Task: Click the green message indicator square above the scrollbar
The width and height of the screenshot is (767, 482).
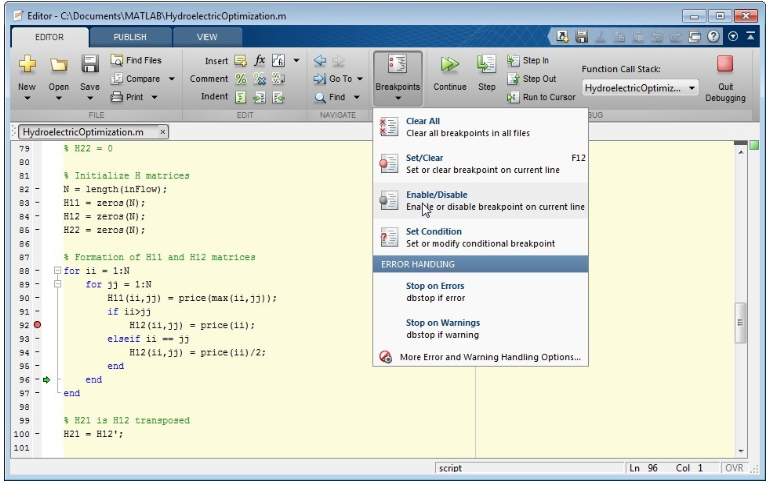Action: pyautogui.click(x=754, y=145)
